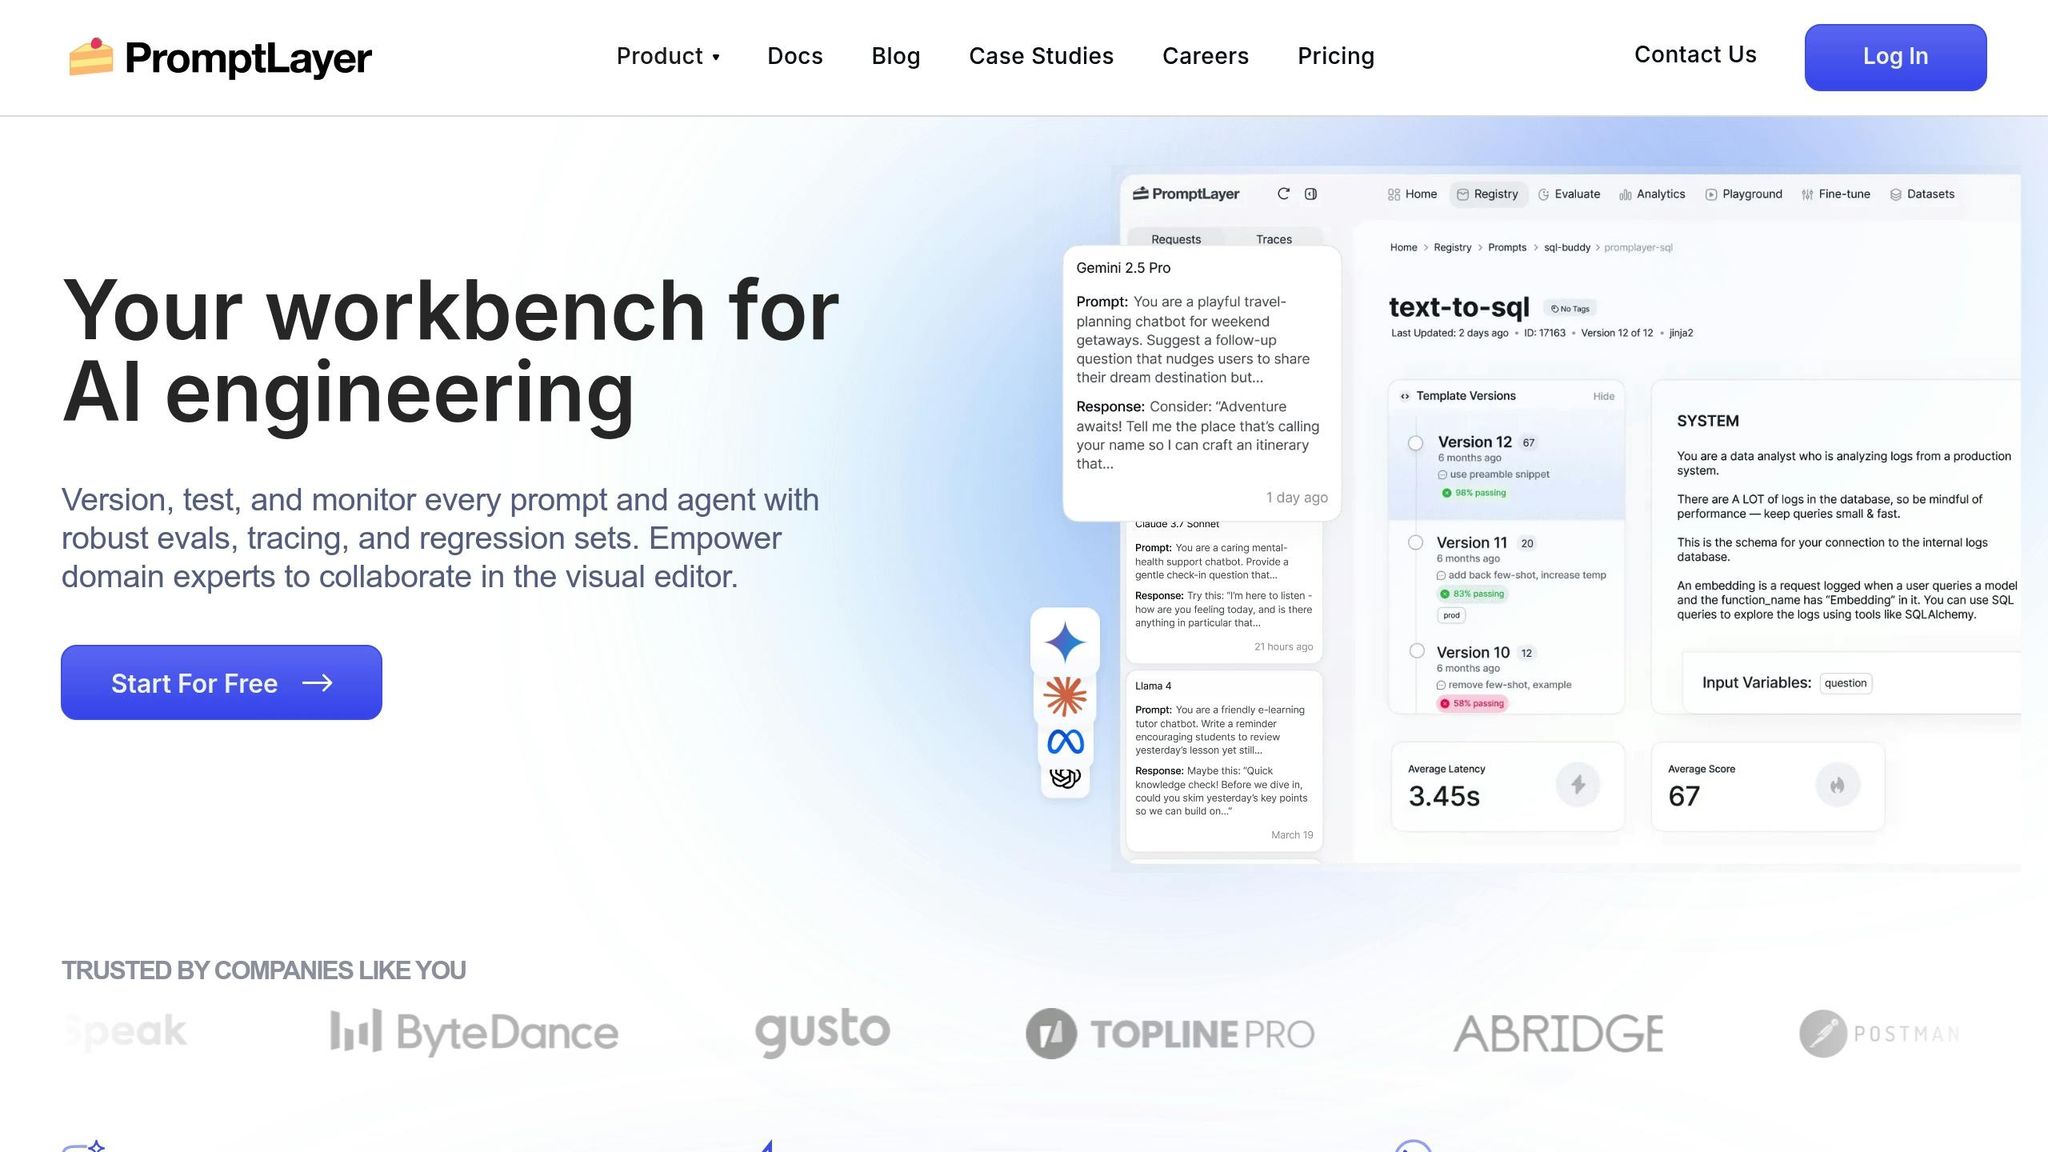Click the Claude starburst model icon

(x=1065, y=696)
